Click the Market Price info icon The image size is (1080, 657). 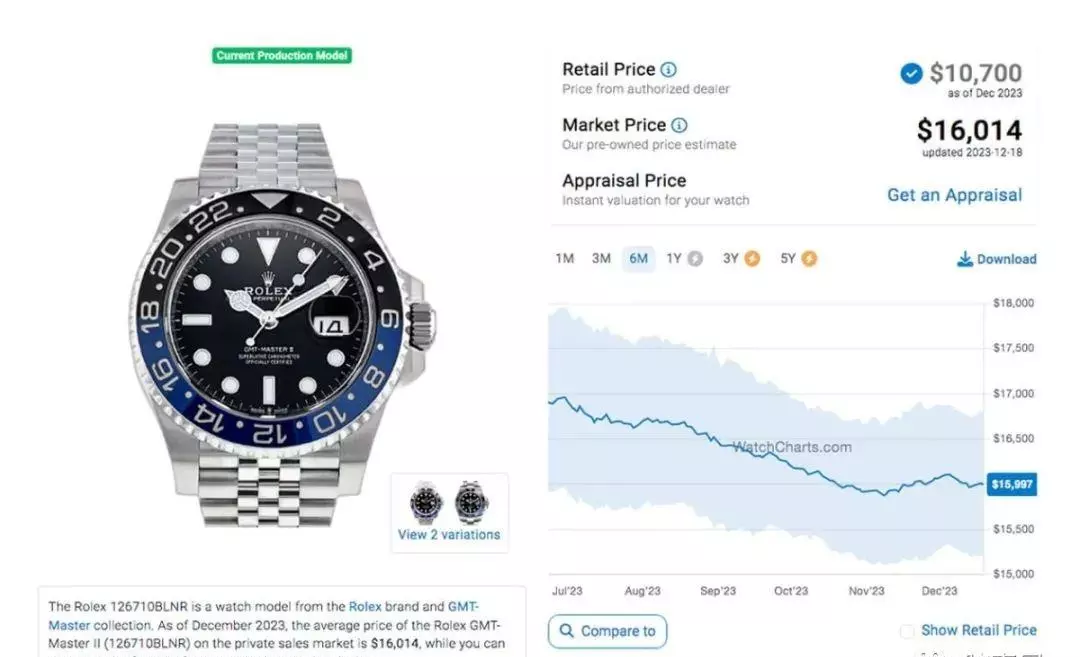679,125
